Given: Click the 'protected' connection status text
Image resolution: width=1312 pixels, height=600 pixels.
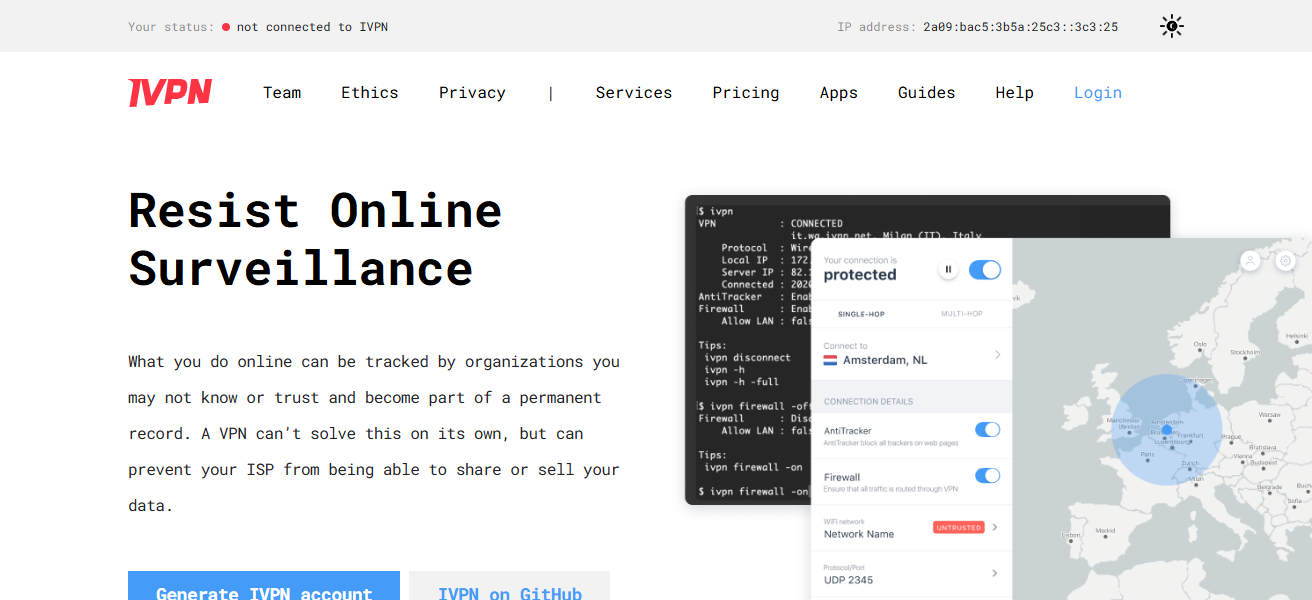Looking at the screenshot, I should point(860,275).
